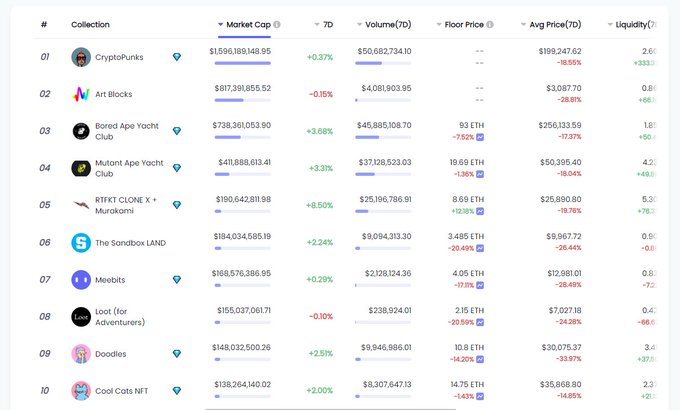Select Sandbox LAND volume $9,094,313.30
The width and height of the screenshot is (680, 410).
coord(386,236)
